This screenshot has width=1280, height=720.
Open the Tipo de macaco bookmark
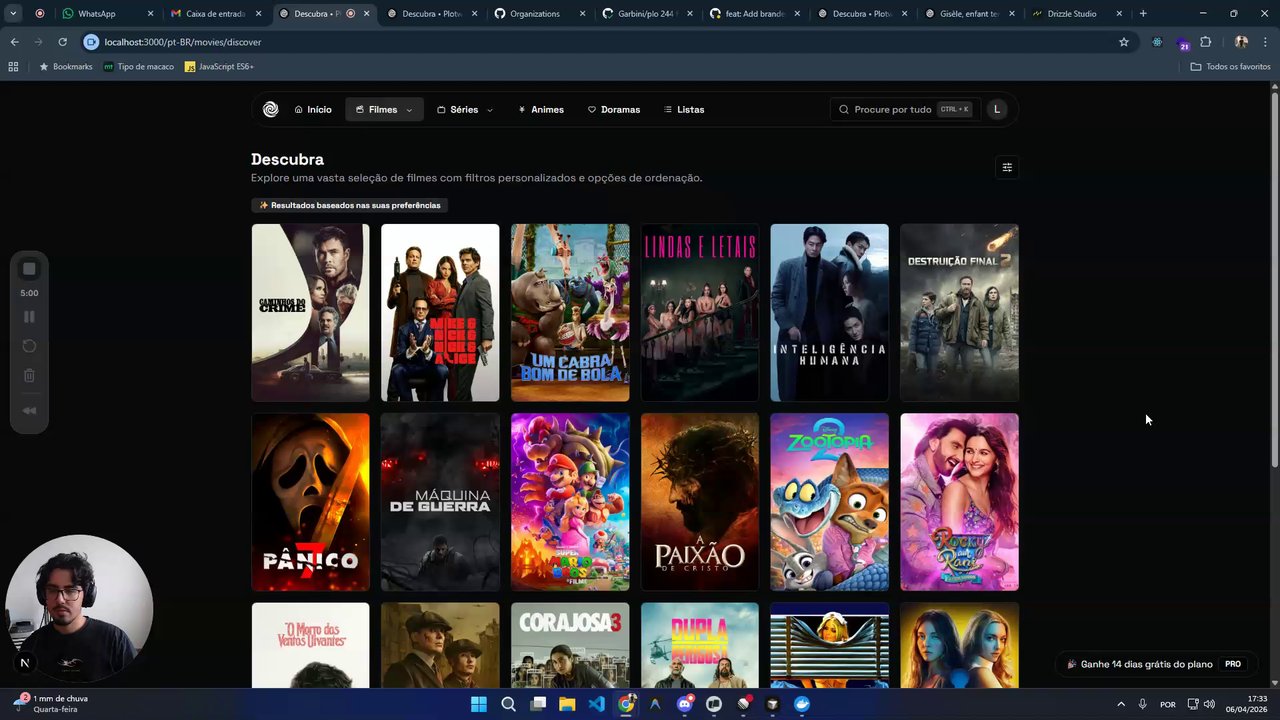tap(139, 67)
